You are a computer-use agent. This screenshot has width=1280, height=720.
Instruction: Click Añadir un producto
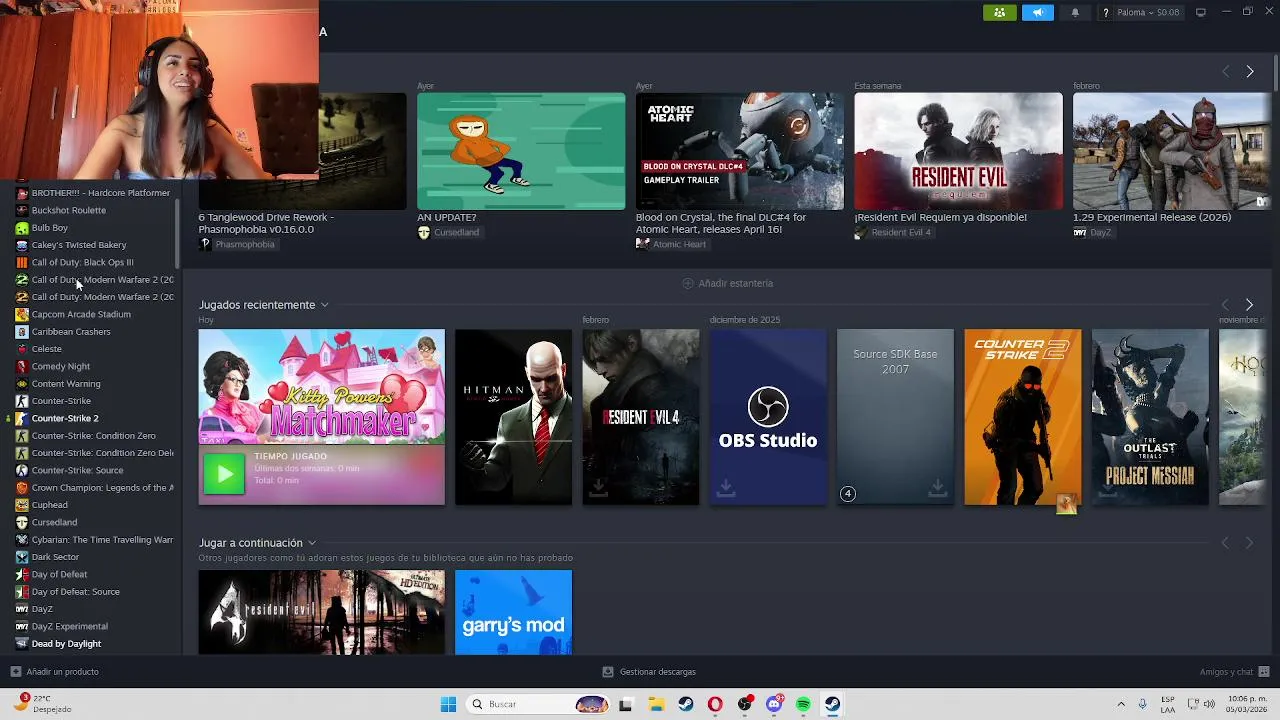tap(54, 672)
